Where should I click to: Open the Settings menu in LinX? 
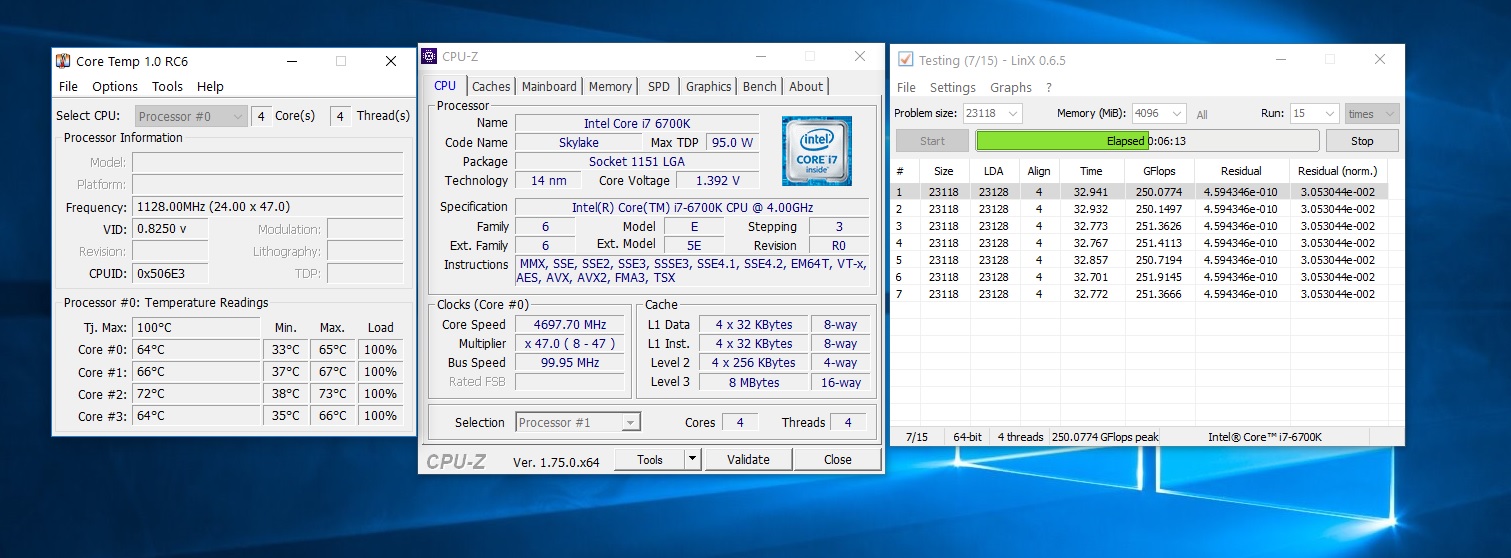coord(952,87)
